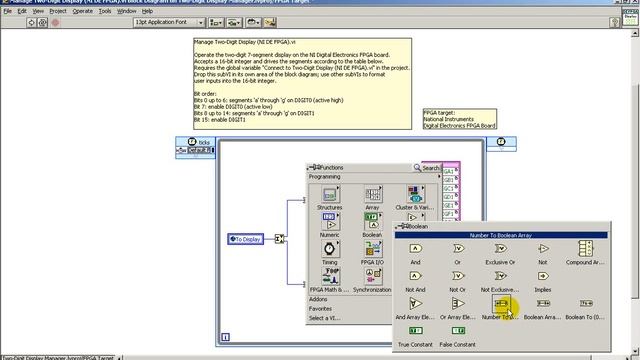Click the VI icon pane at top right

(630, 18)
